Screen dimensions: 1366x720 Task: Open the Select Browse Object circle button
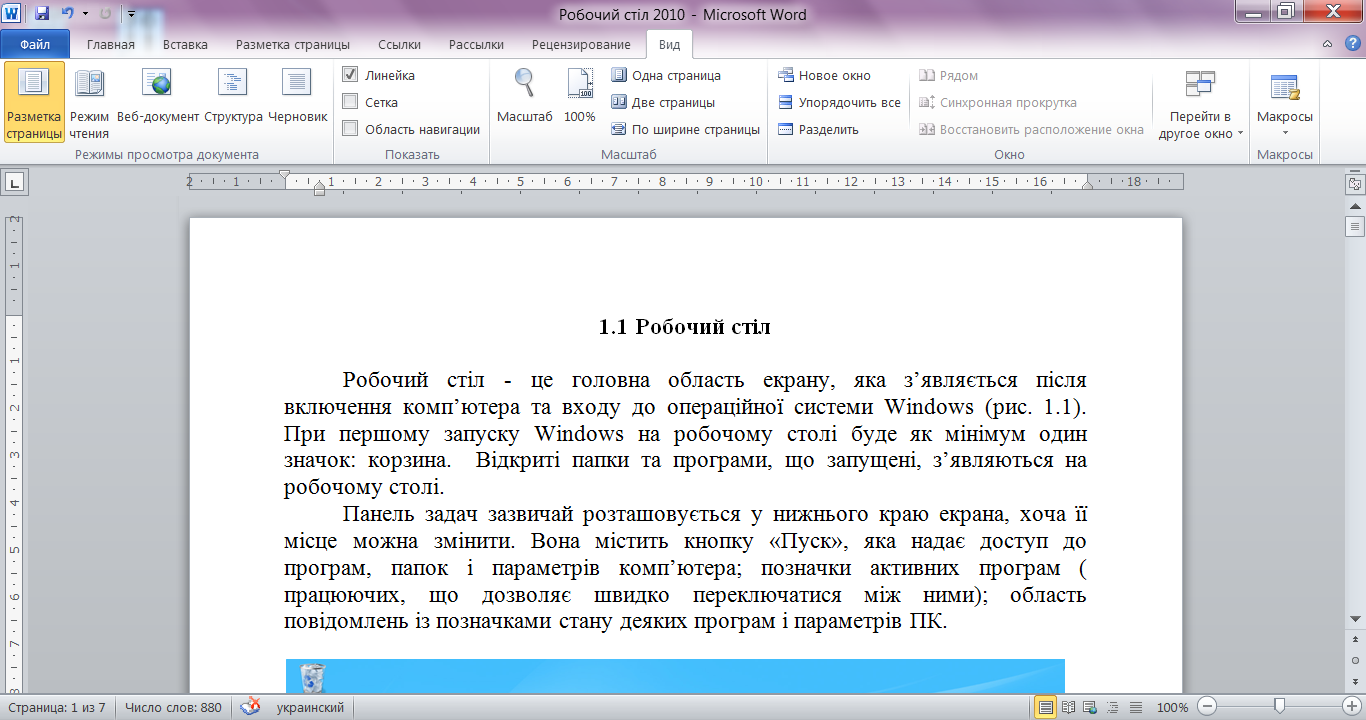tap(1355, 662)
